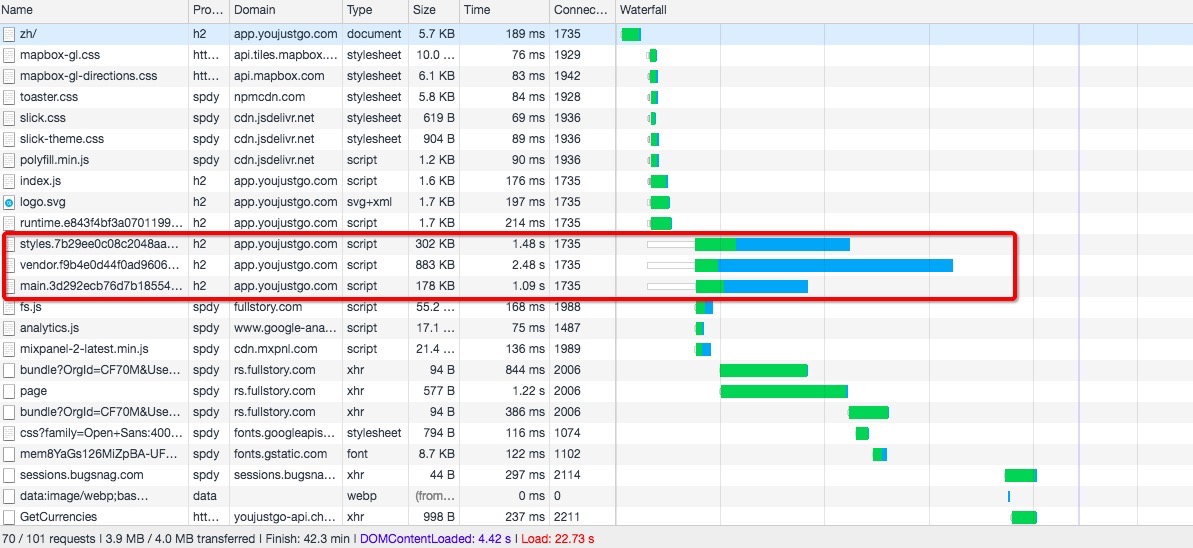Viewport: 1193px width, 548px height.
Task: Click the file icon beside the main.3d292ecb script
Action: pos(8,286)
